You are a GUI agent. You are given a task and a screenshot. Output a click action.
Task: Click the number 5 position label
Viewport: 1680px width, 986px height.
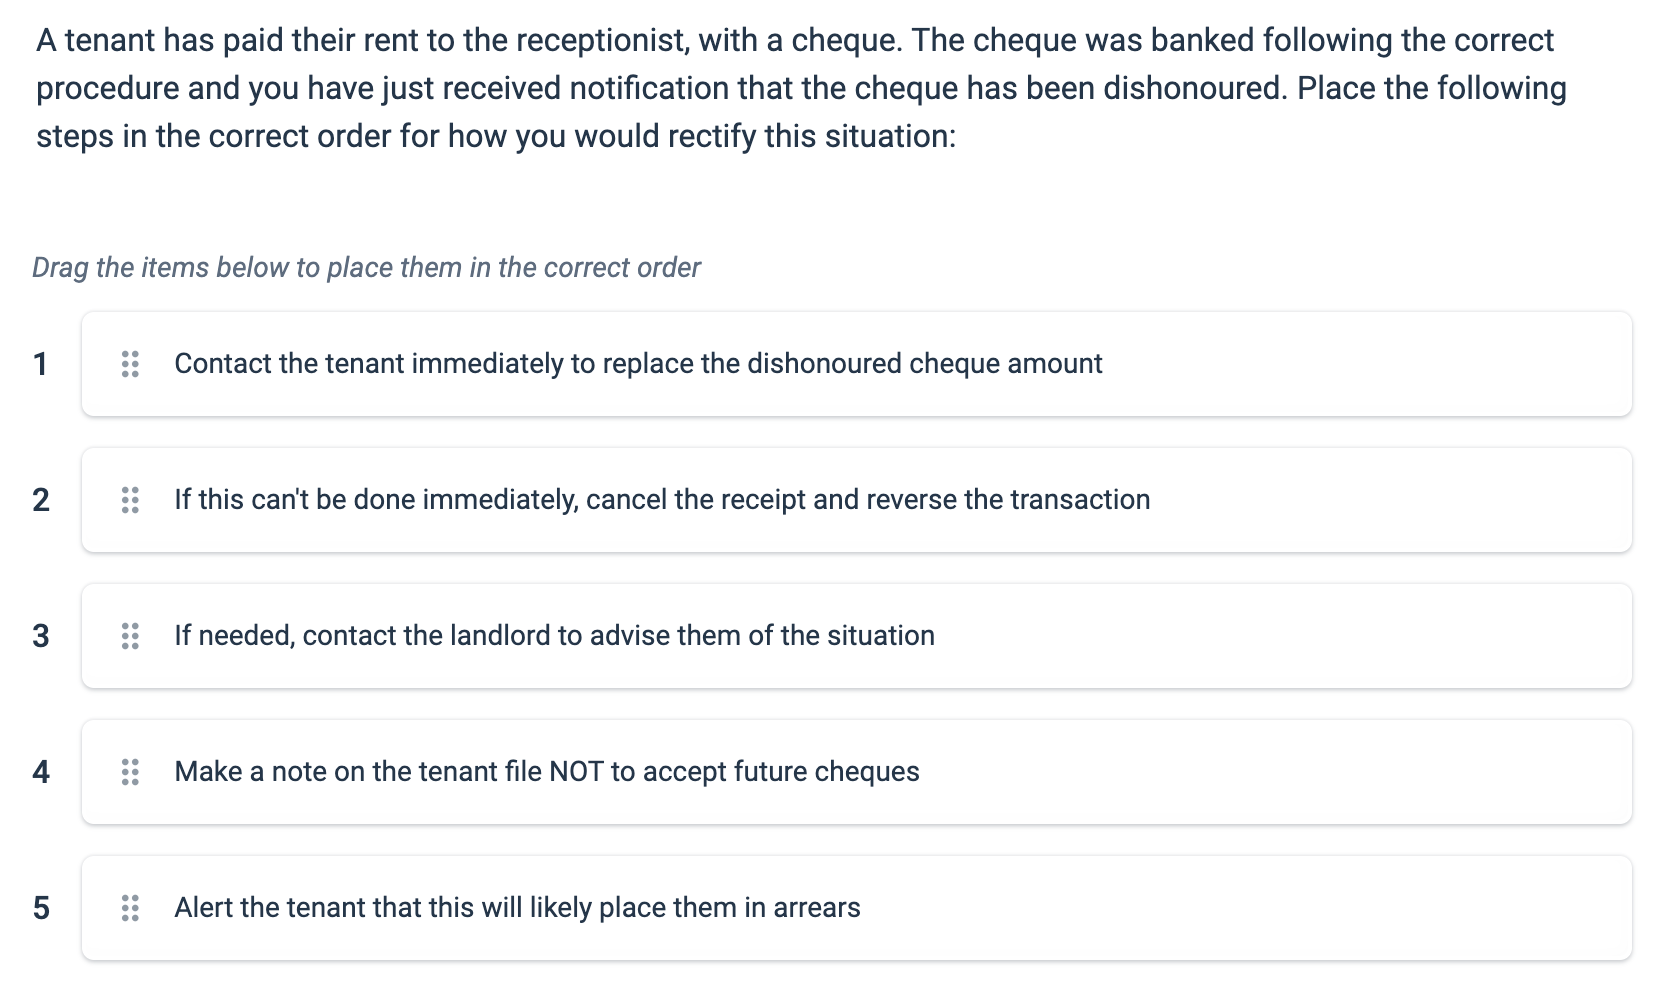41,908
